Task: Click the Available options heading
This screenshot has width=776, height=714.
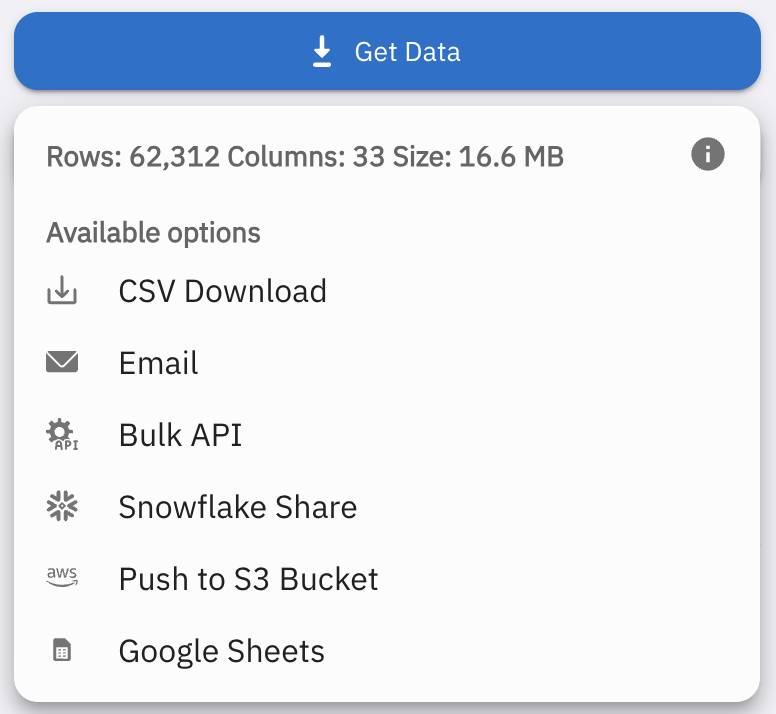Action: tap(153, 233)
